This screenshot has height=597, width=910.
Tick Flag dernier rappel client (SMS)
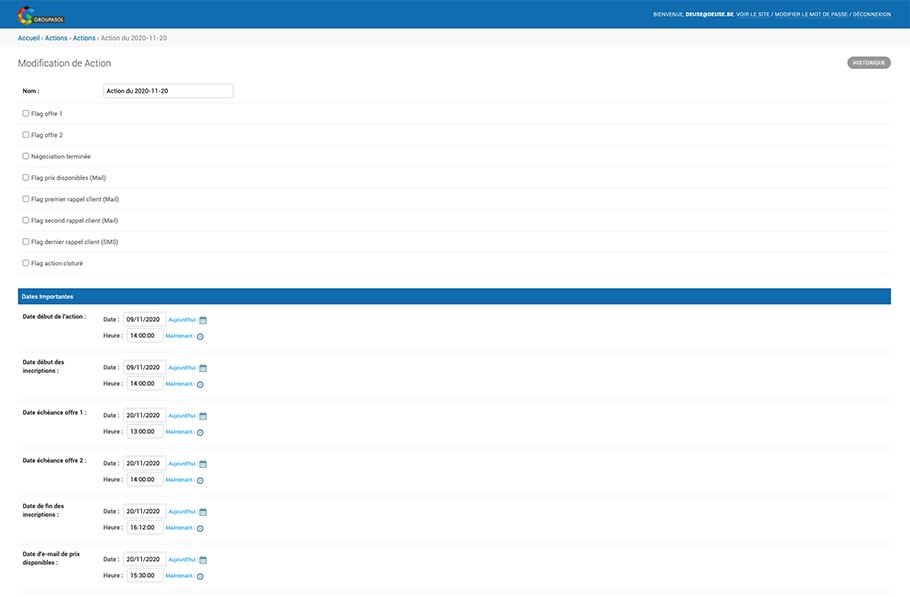coord(26,242)
